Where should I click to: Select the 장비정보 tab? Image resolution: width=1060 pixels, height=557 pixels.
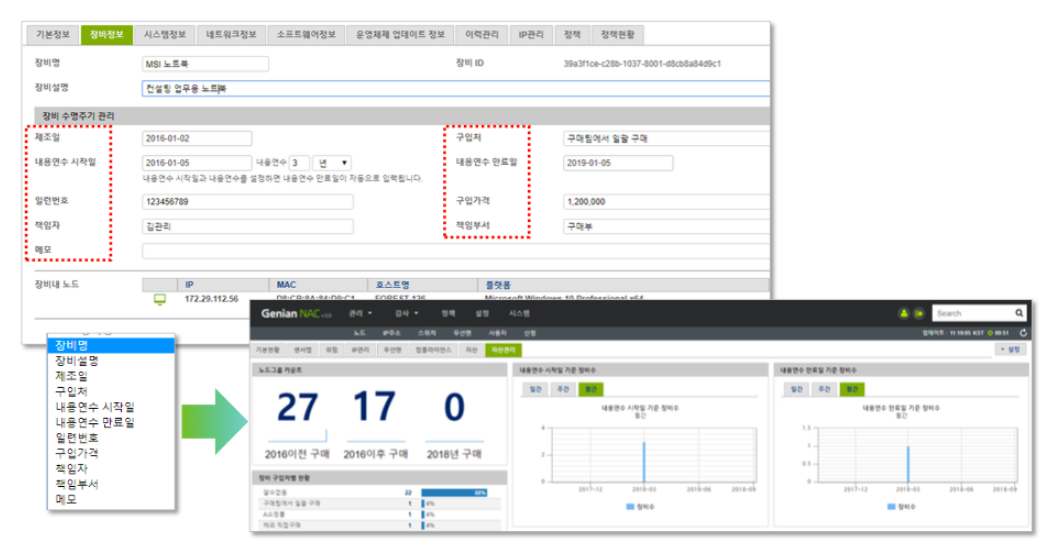click(x=107, y=34)
